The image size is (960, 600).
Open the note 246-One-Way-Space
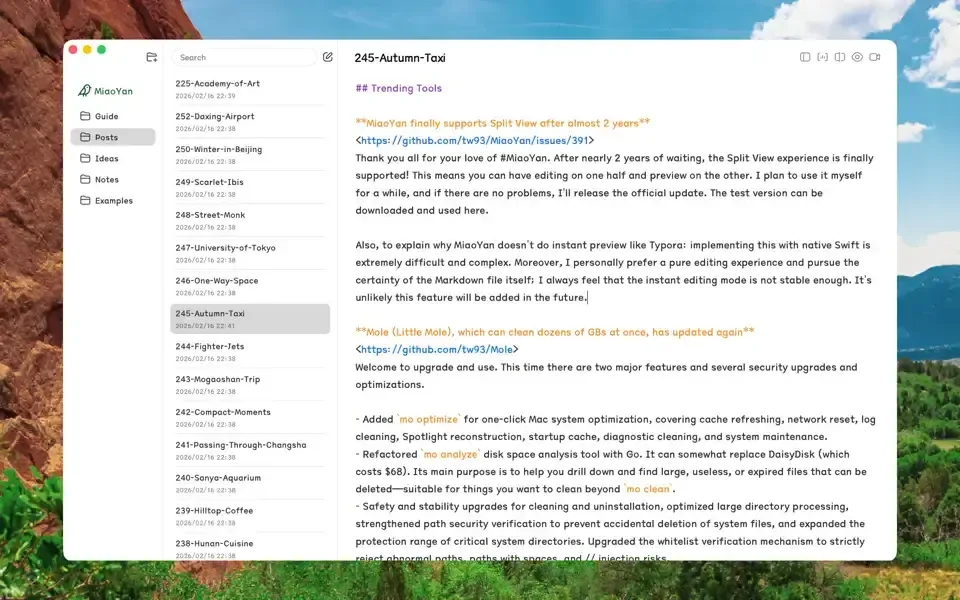point(250,286)
